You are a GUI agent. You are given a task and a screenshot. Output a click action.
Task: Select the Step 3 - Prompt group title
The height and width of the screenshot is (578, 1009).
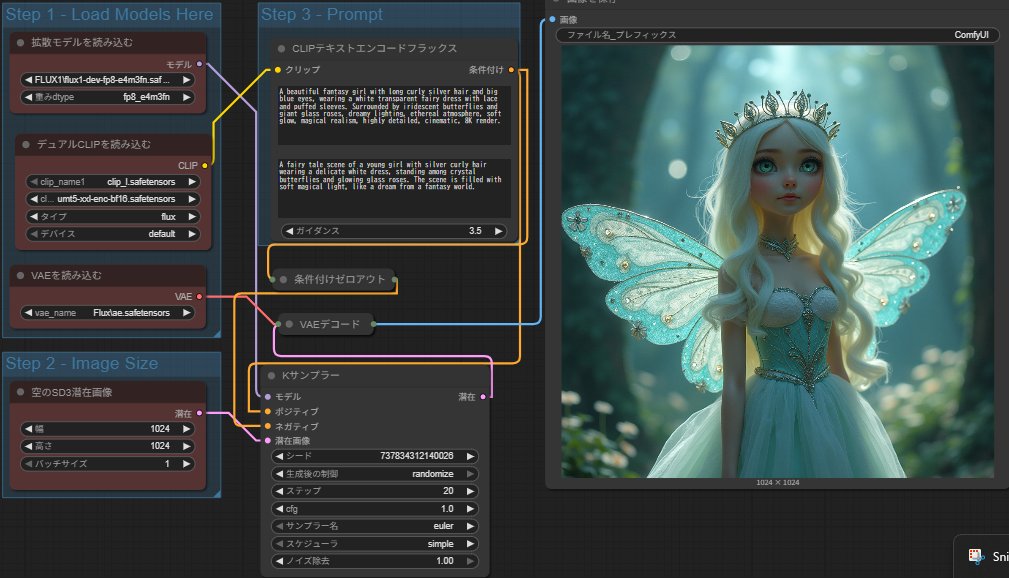[321, 14]
